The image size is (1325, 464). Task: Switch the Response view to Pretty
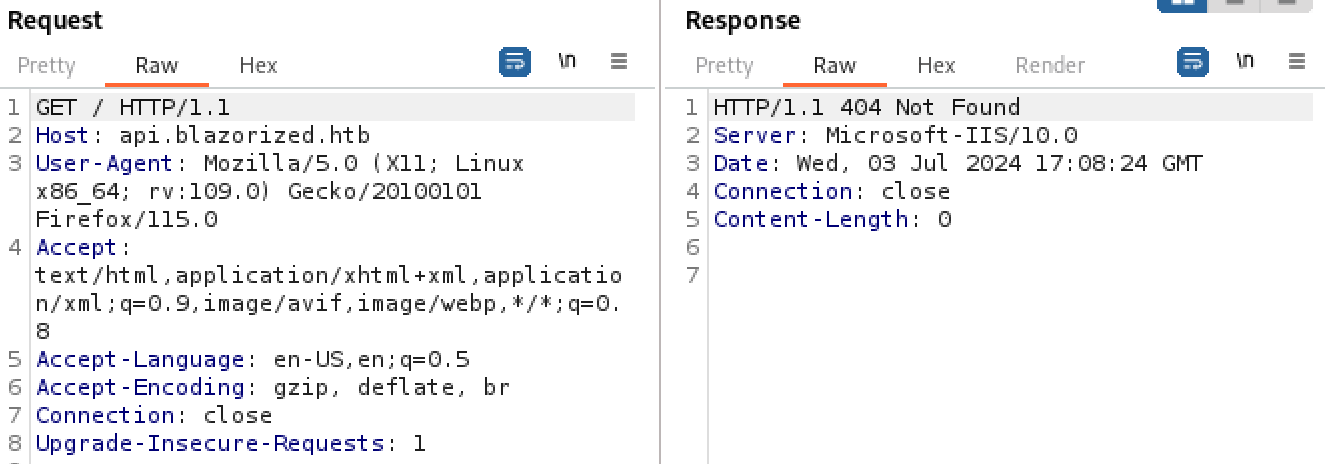tap(724, 66)
